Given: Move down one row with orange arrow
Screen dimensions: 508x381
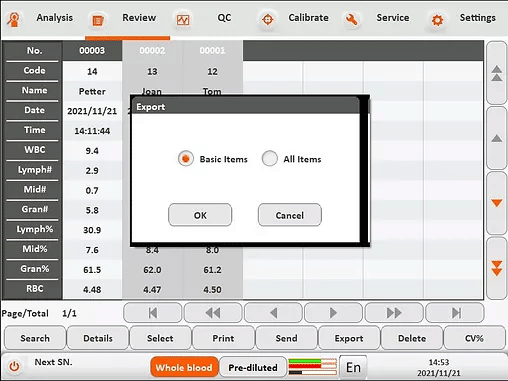Looking at the screenshot, I should (497, 203).
